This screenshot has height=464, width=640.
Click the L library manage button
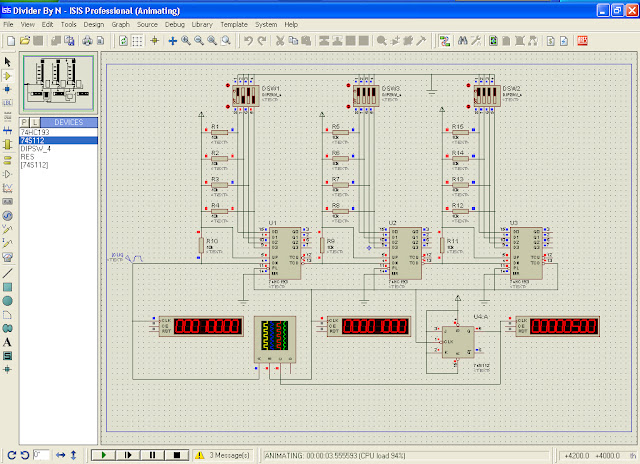click(35, 122)
